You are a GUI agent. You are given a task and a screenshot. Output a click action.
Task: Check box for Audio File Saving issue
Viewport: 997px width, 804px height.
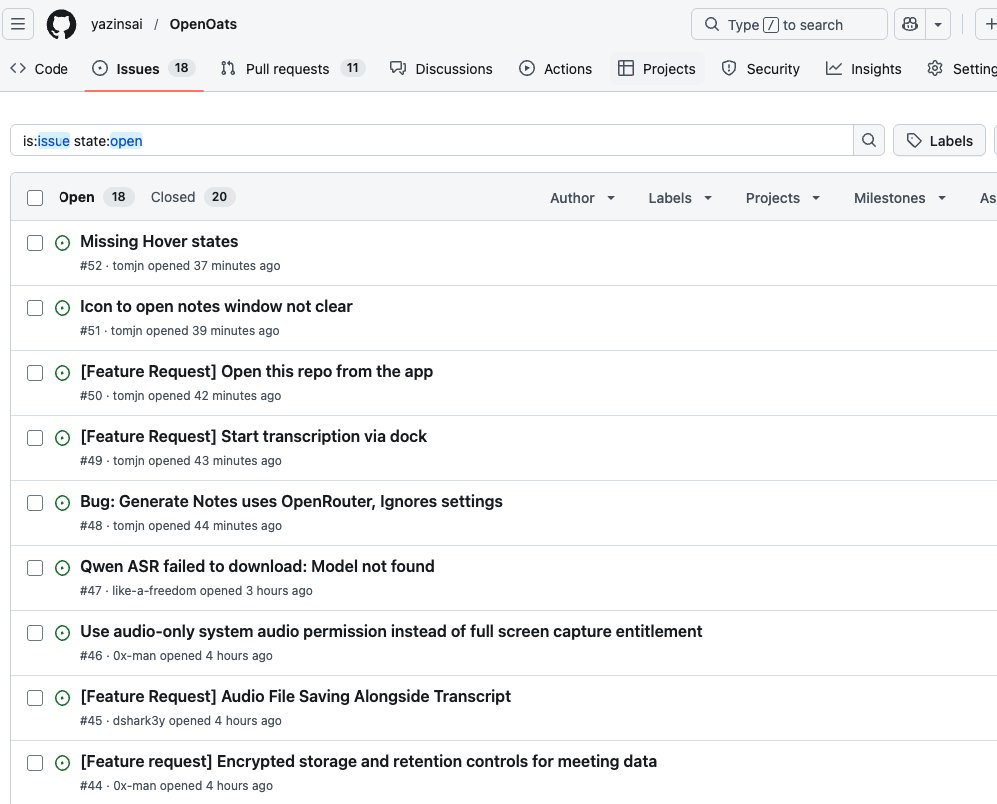click(35, 698)
